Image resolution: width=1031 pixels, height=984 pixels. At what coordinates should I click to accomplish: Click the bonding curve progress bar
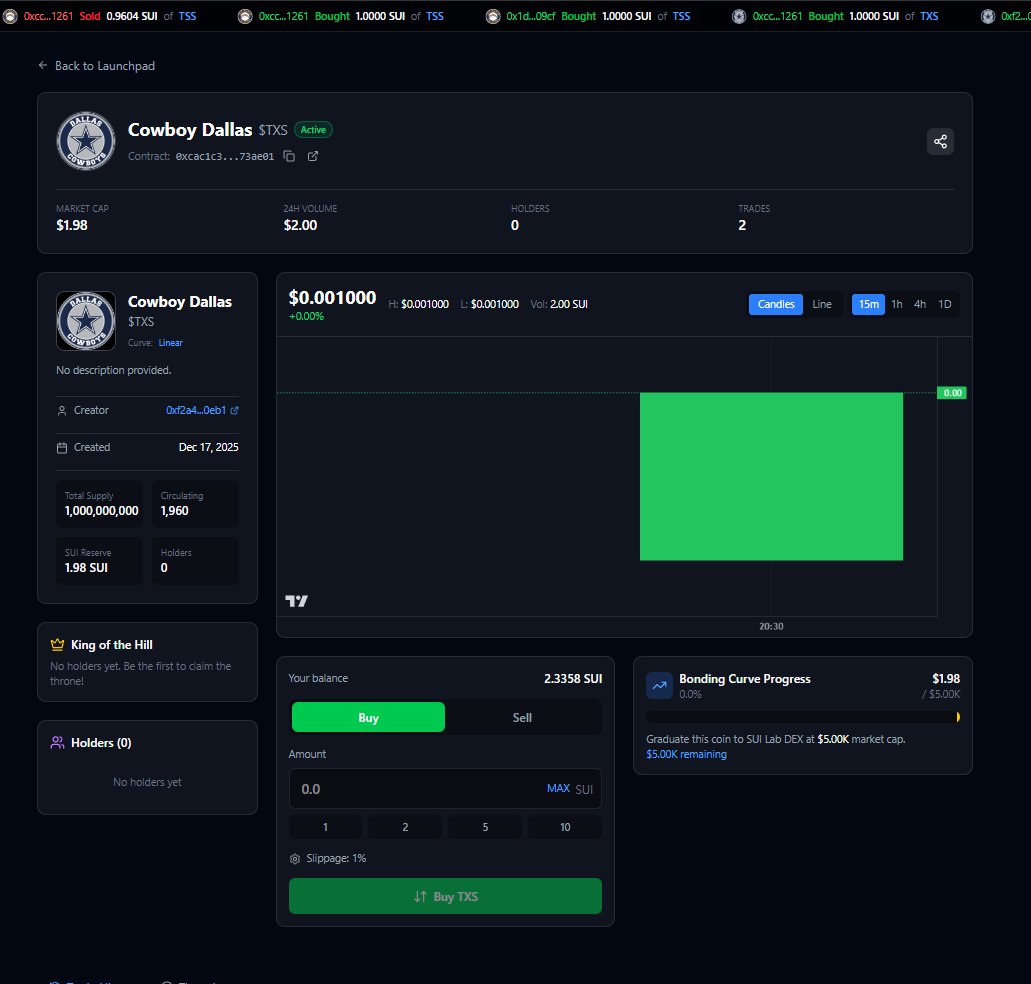(803, 716)
